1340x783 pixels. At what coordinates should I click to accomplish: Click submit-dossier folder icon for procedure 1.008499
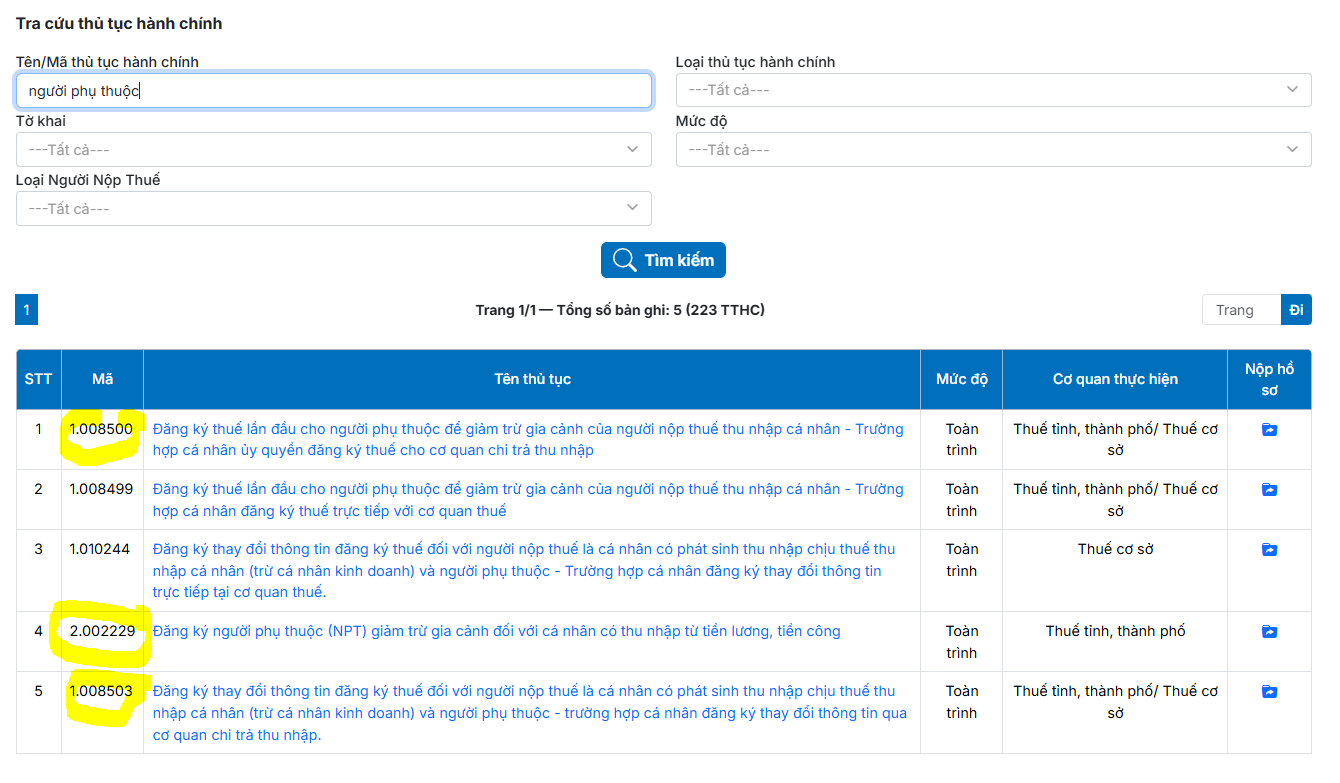click(x=1269, y=490)
